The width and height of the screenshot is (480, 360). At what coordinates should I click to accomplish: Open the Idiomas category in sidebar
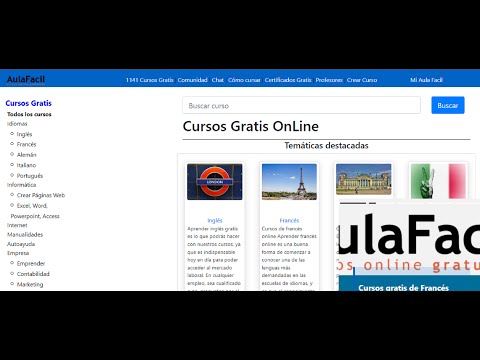click(x=17, y=124)
